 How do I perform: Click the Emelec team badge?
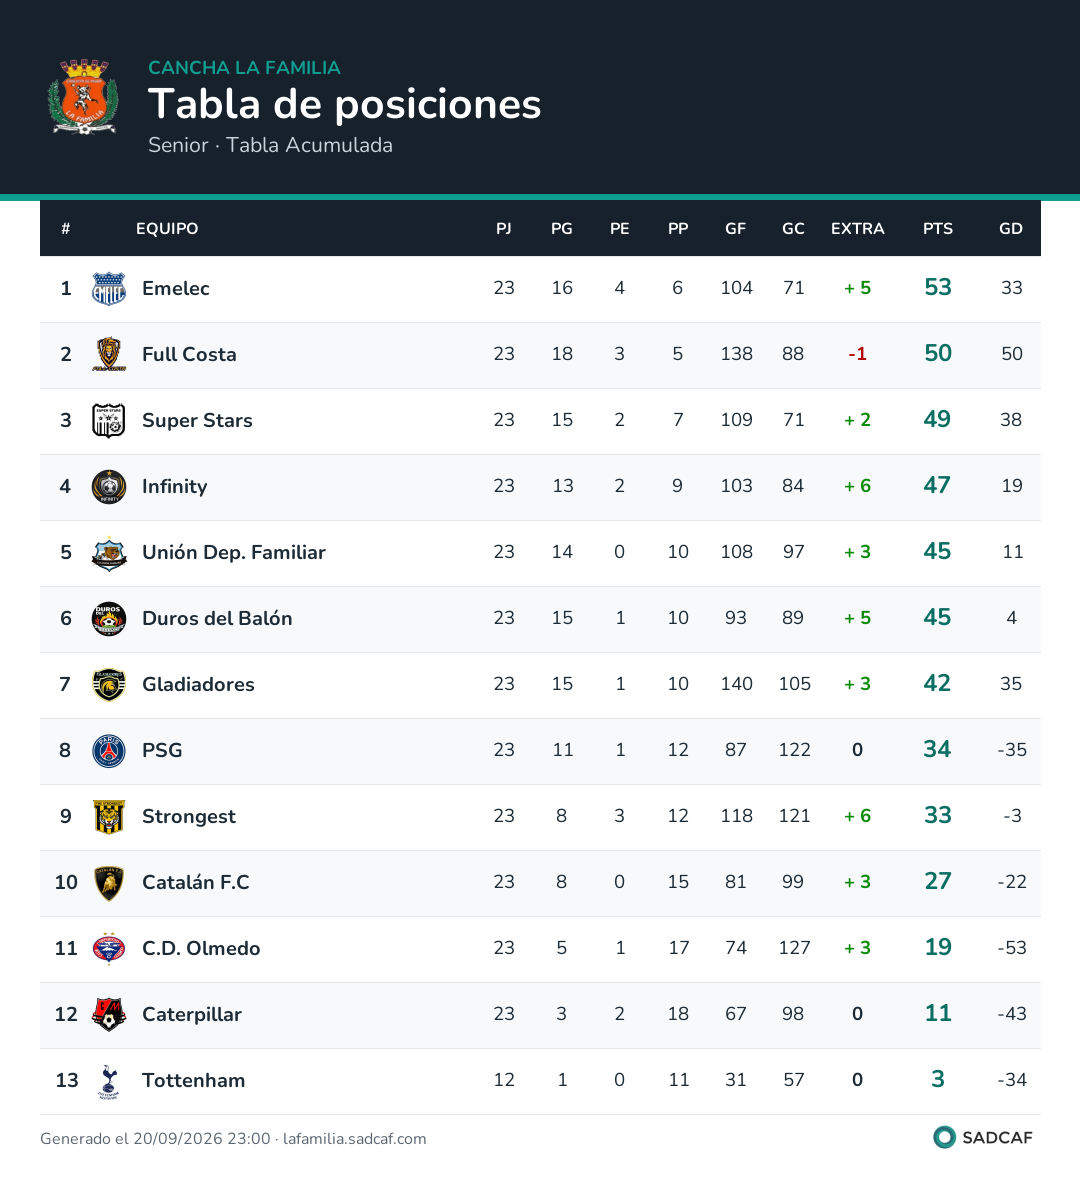point(109,288)
